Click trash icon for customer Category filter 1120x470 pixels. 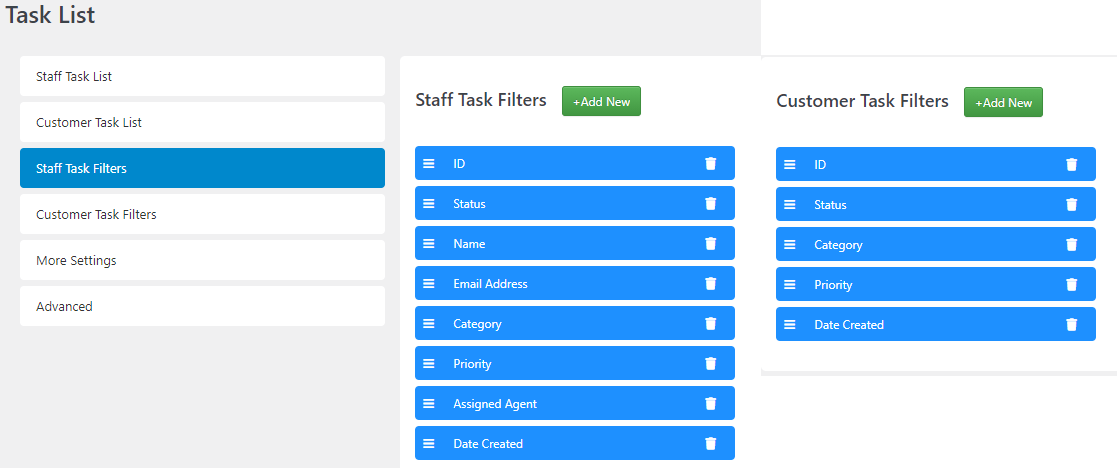point(1071,244)
